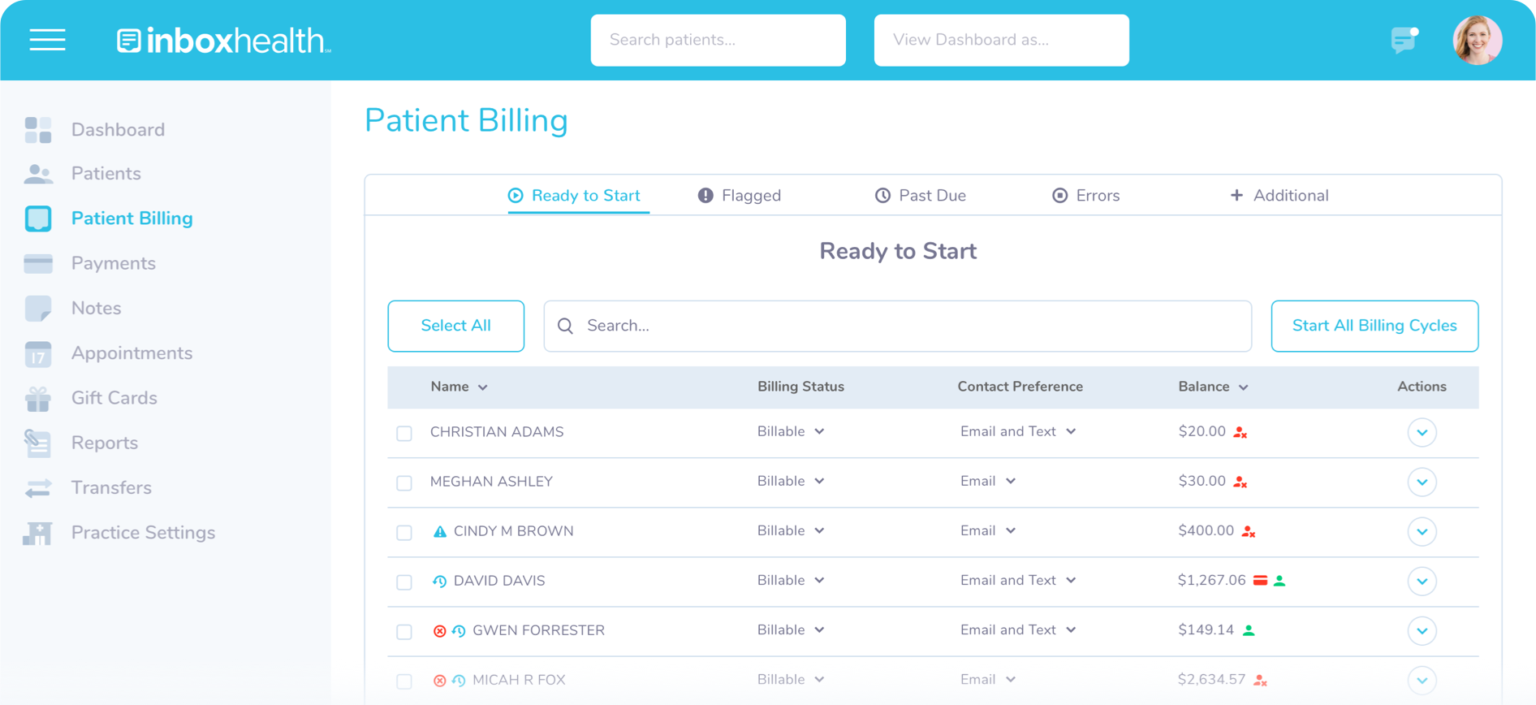Click the history icon next to David Davis

point(440,580)
